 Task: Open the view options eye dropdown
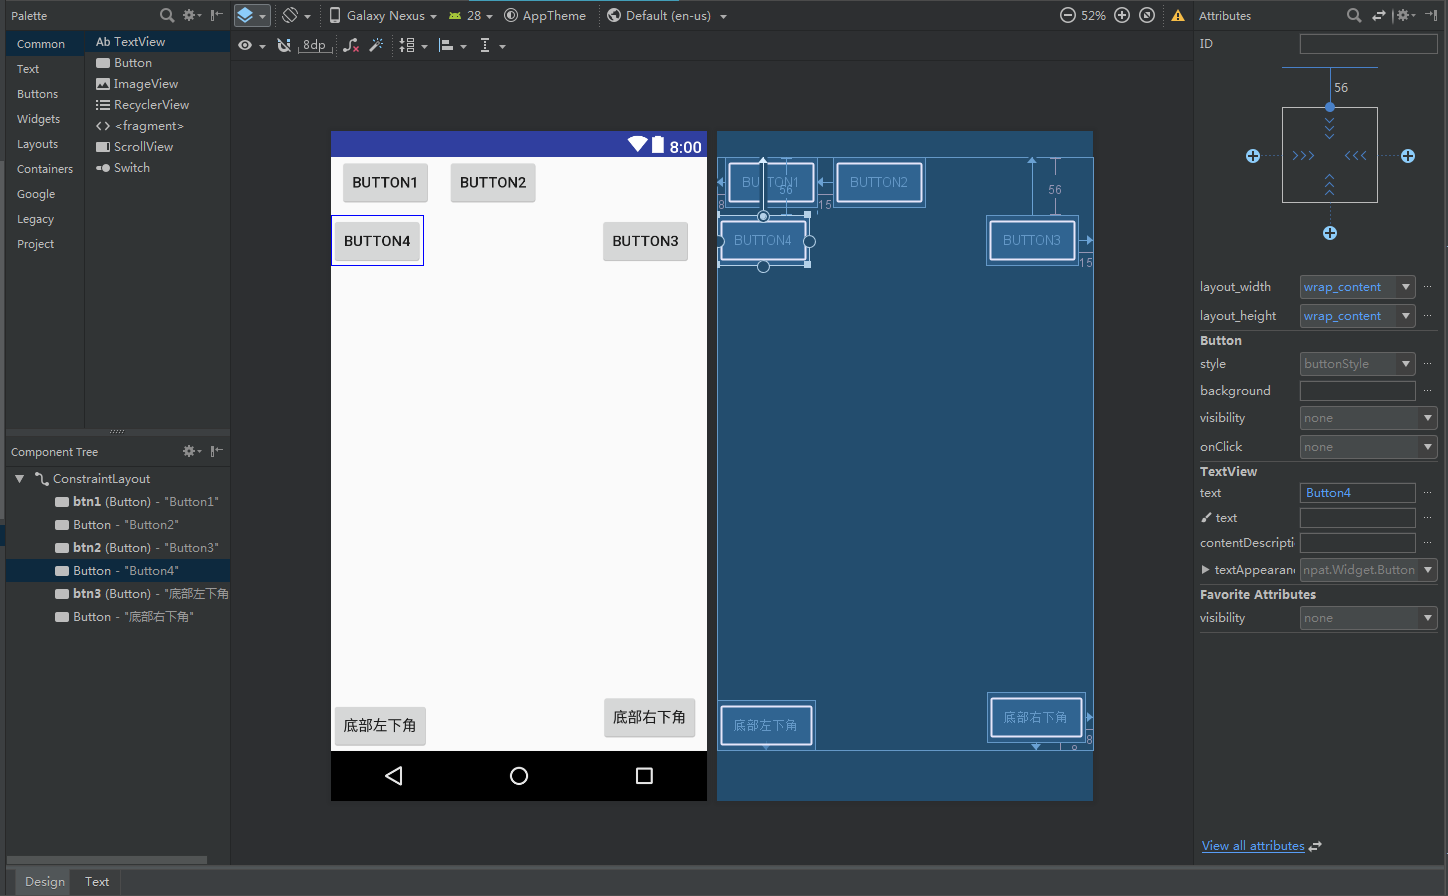tap(252, 45)
